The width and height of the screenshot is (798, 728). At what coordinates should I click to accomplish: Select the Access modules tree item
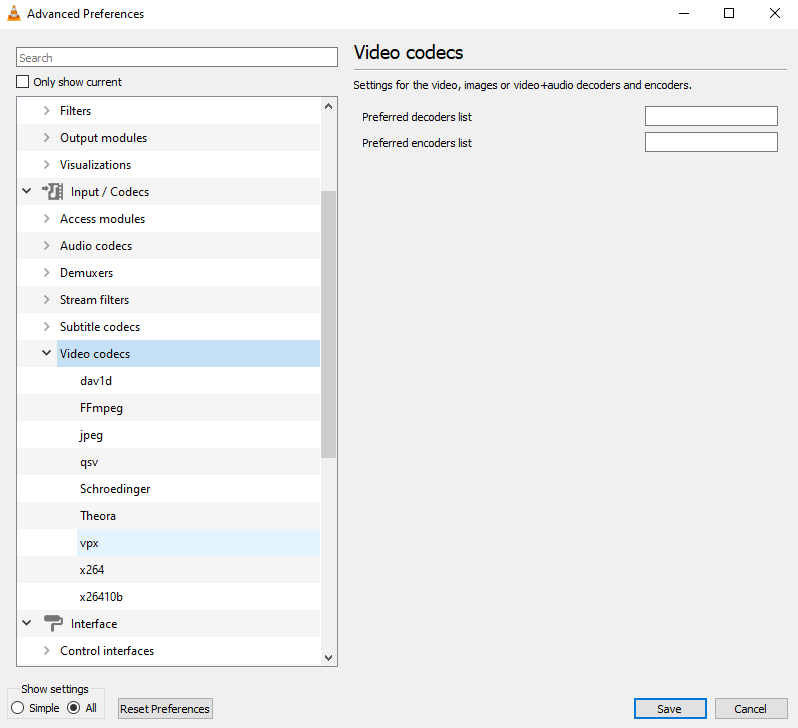102,219
